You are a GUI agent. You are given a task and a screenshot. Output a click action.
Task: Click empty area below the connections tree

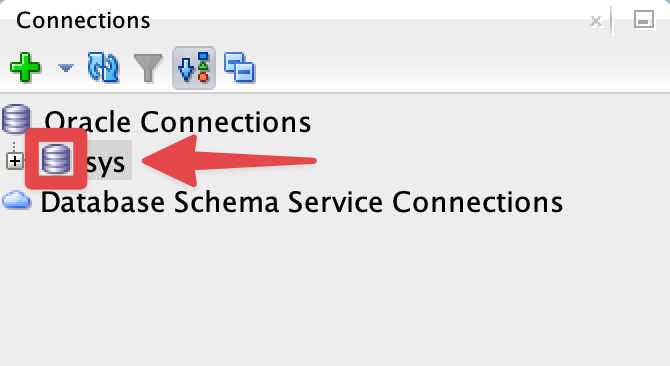335,290
